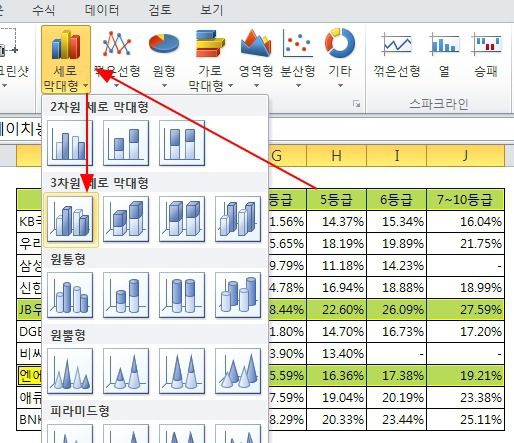Open the 원형 pie chart gallery

164,58
